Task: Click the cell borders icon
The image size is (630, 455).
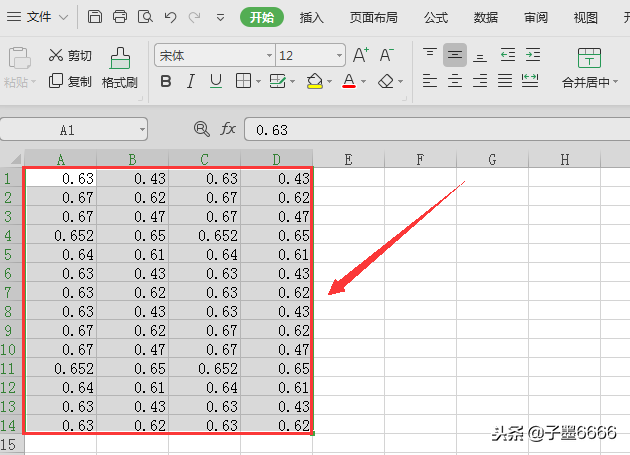Action: point(243,81)
